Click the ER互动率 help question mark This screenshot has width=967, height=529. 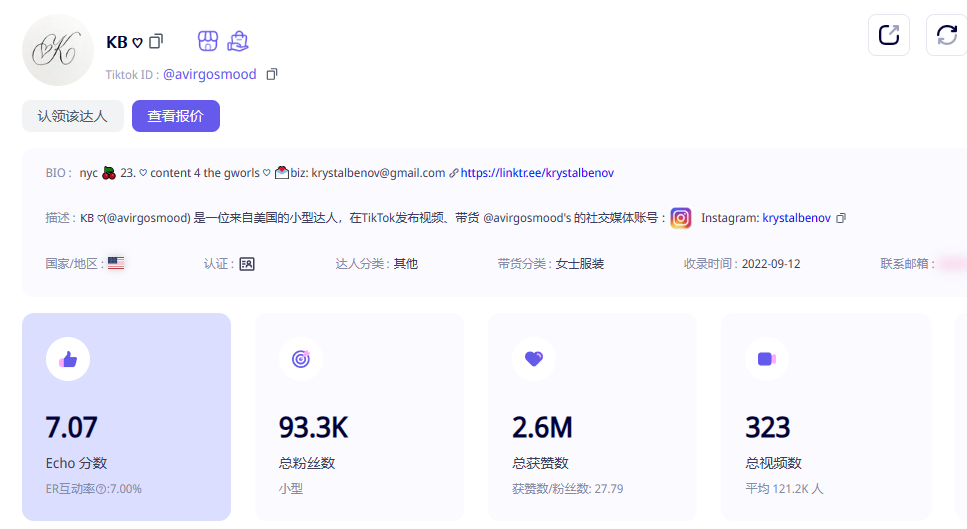click(101, 489)
